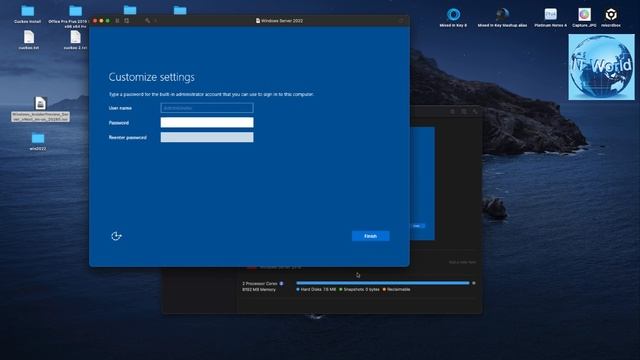Click the yellow minimize window button
Image resolution: width=640 pixels, height=360 pixels.
101,20
